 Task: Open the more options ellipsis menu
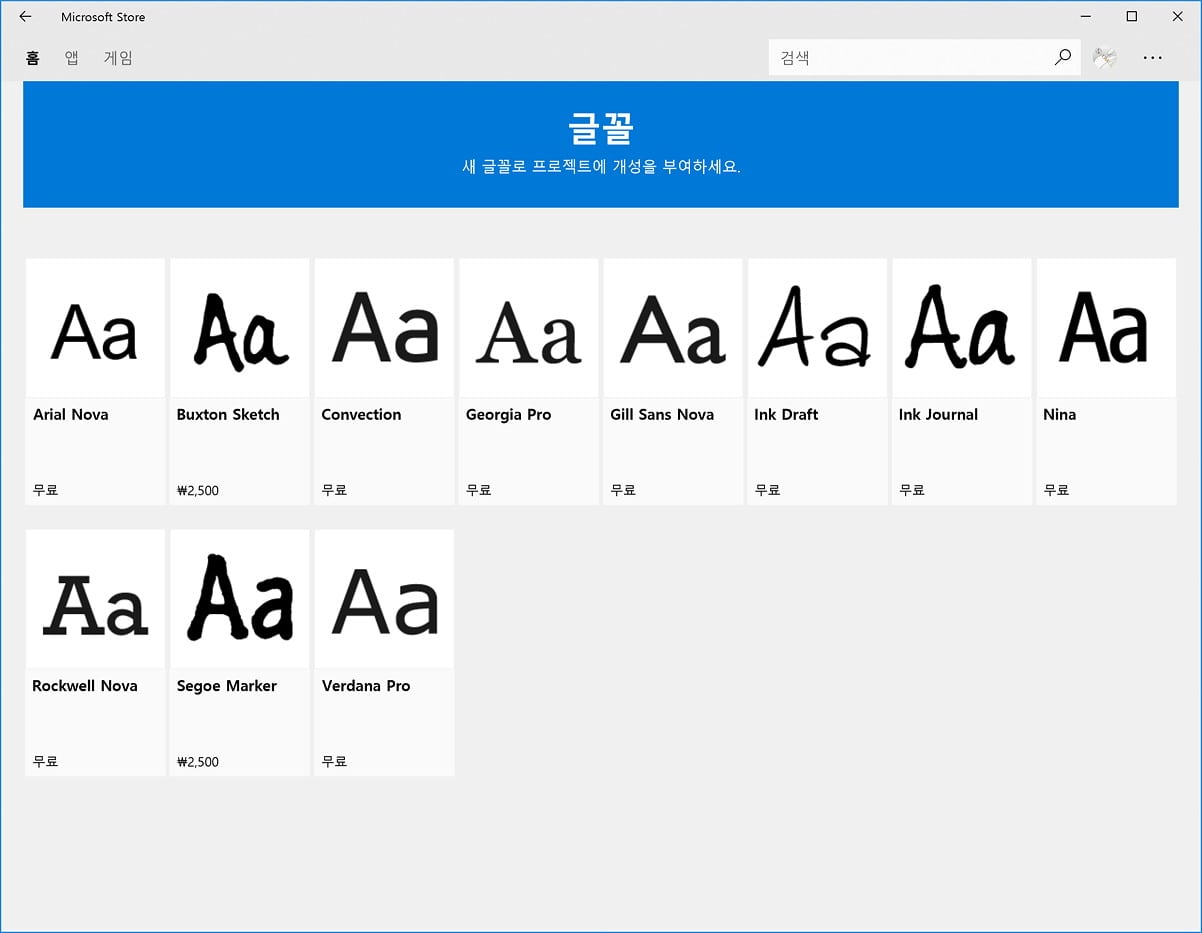(x=1153, y=57)
